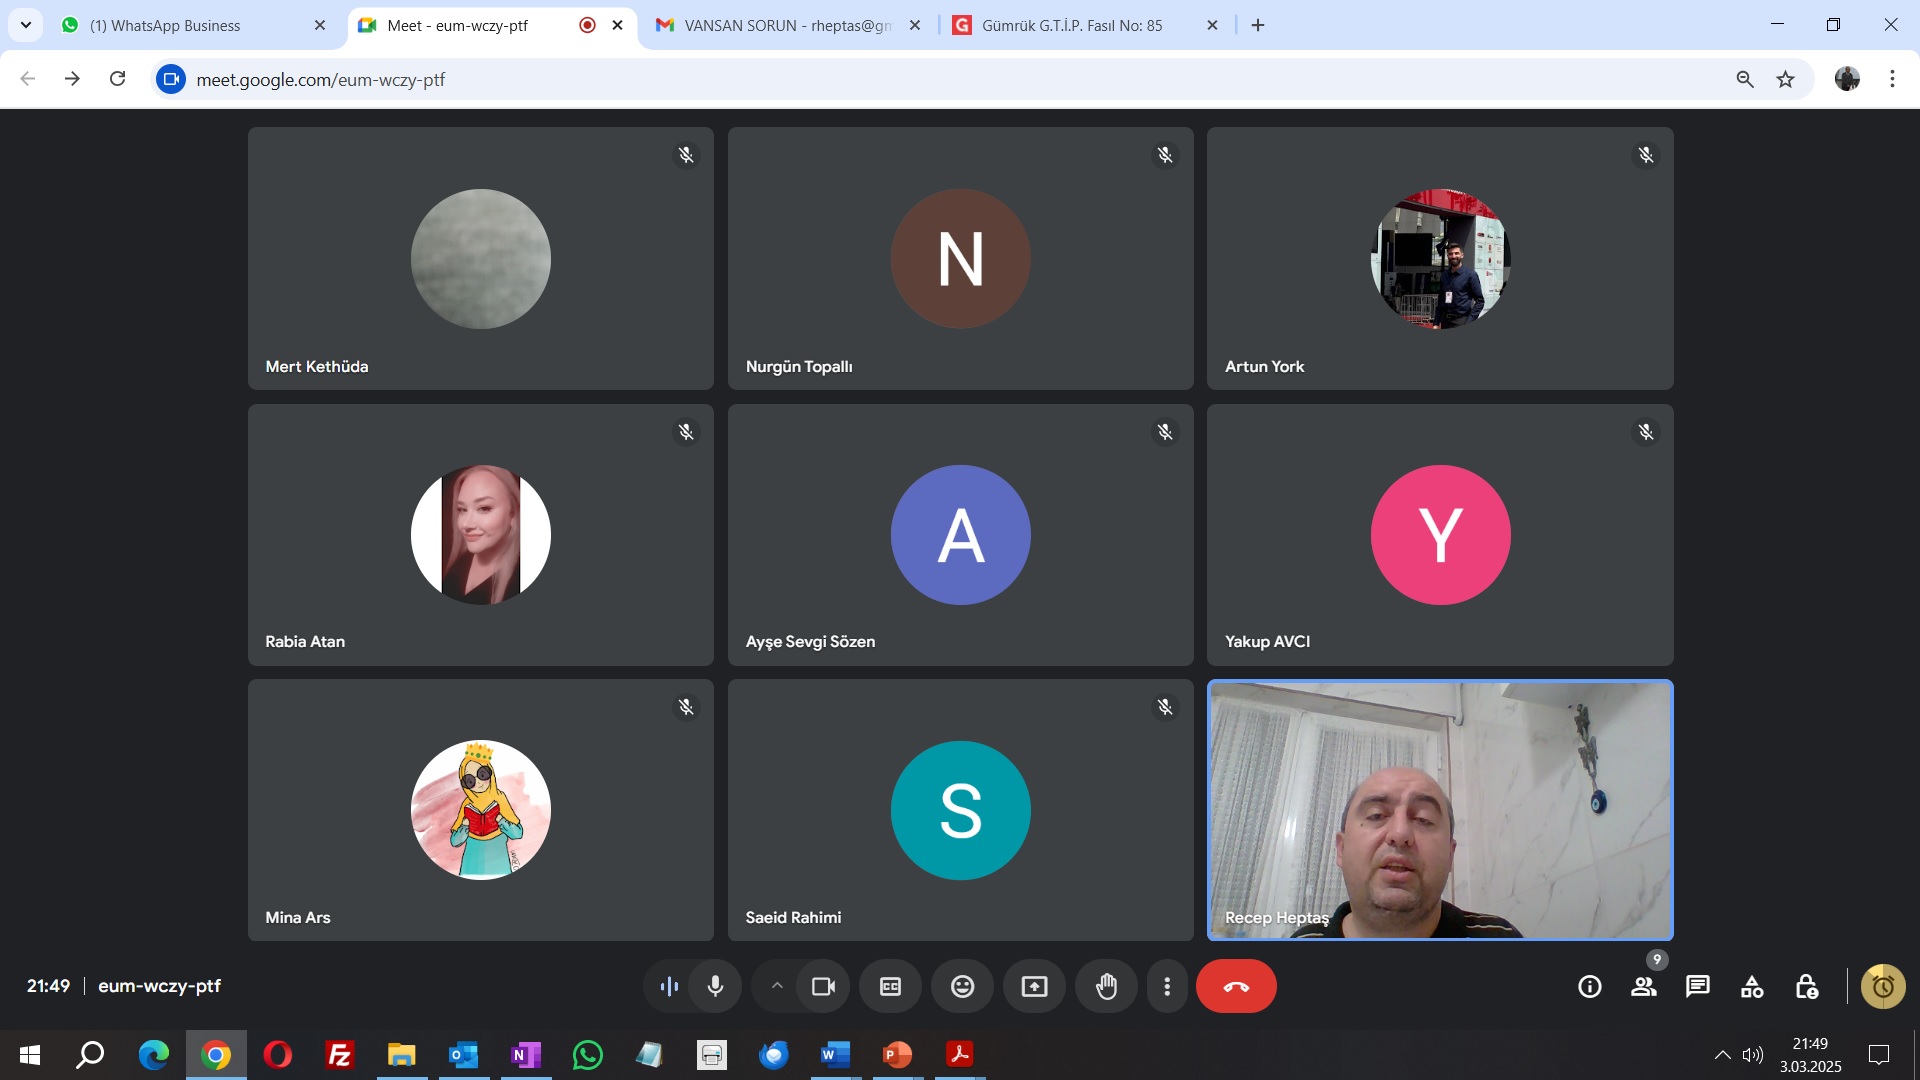Show hidden system tray icons

[x=1723, y=1055]
